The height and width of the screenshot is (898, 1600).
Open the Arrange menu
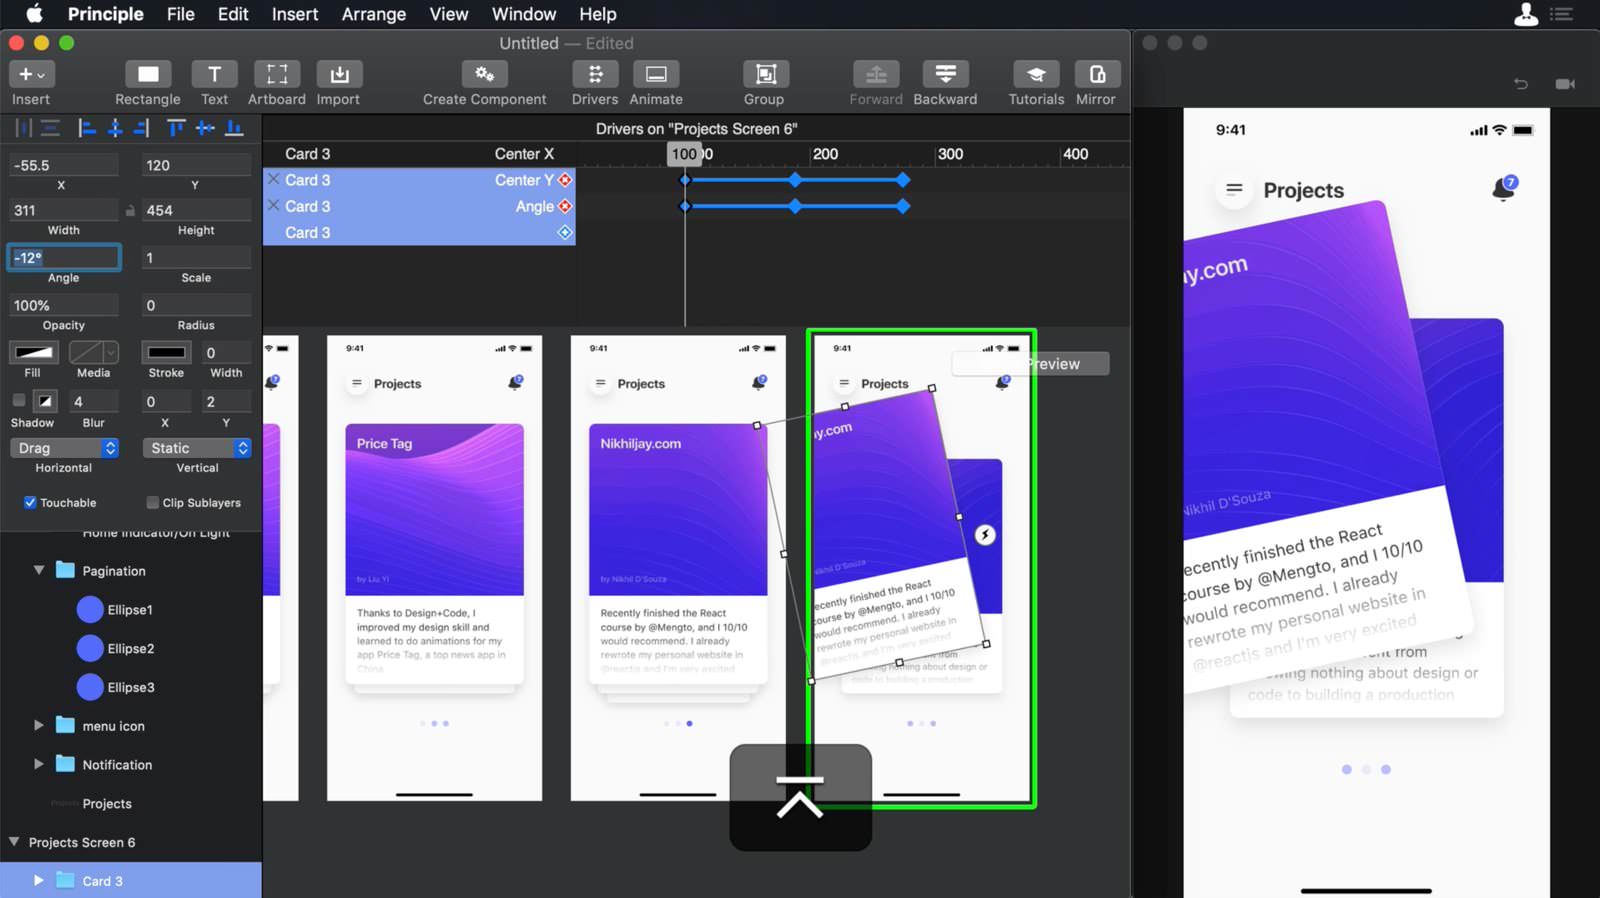coord(374,14)
